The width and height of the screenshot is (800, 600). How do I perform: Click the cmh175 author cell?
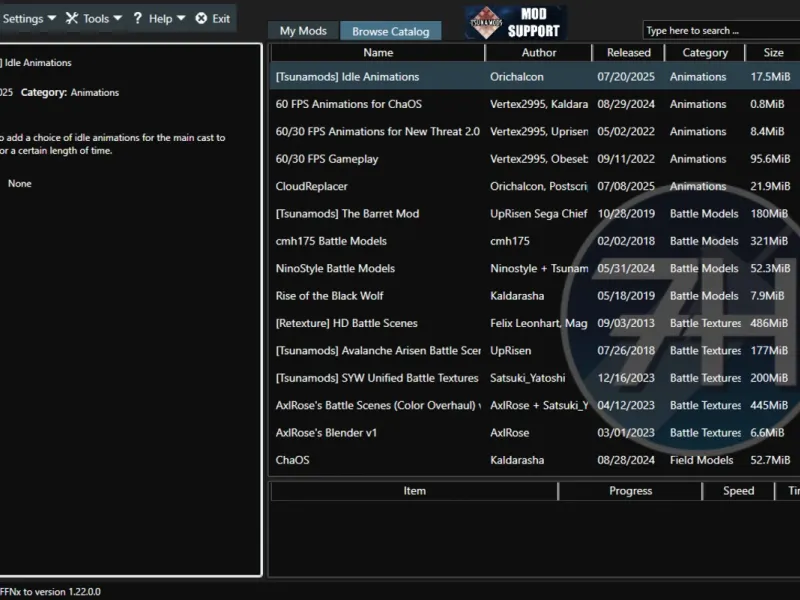(x=510, y=241)
